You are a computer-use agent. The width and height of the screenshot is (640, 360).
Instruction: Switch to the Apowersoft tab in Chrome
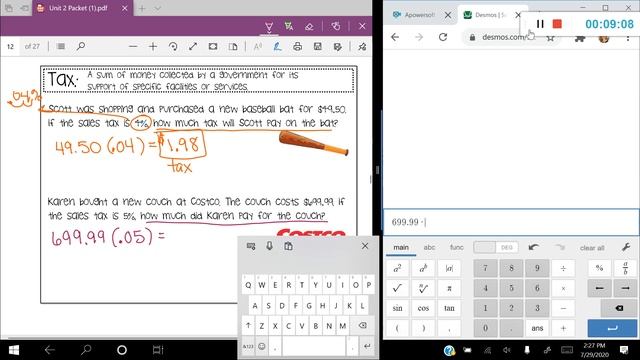click(420, 15)
